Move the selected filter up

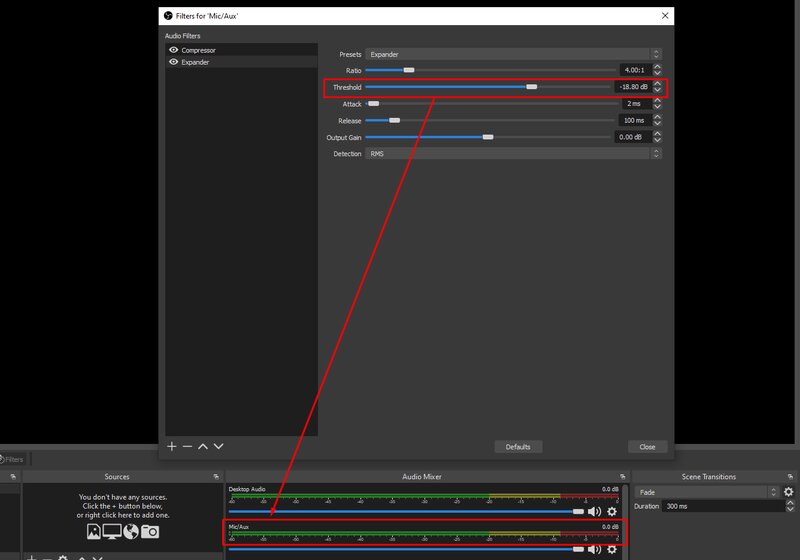203,446
